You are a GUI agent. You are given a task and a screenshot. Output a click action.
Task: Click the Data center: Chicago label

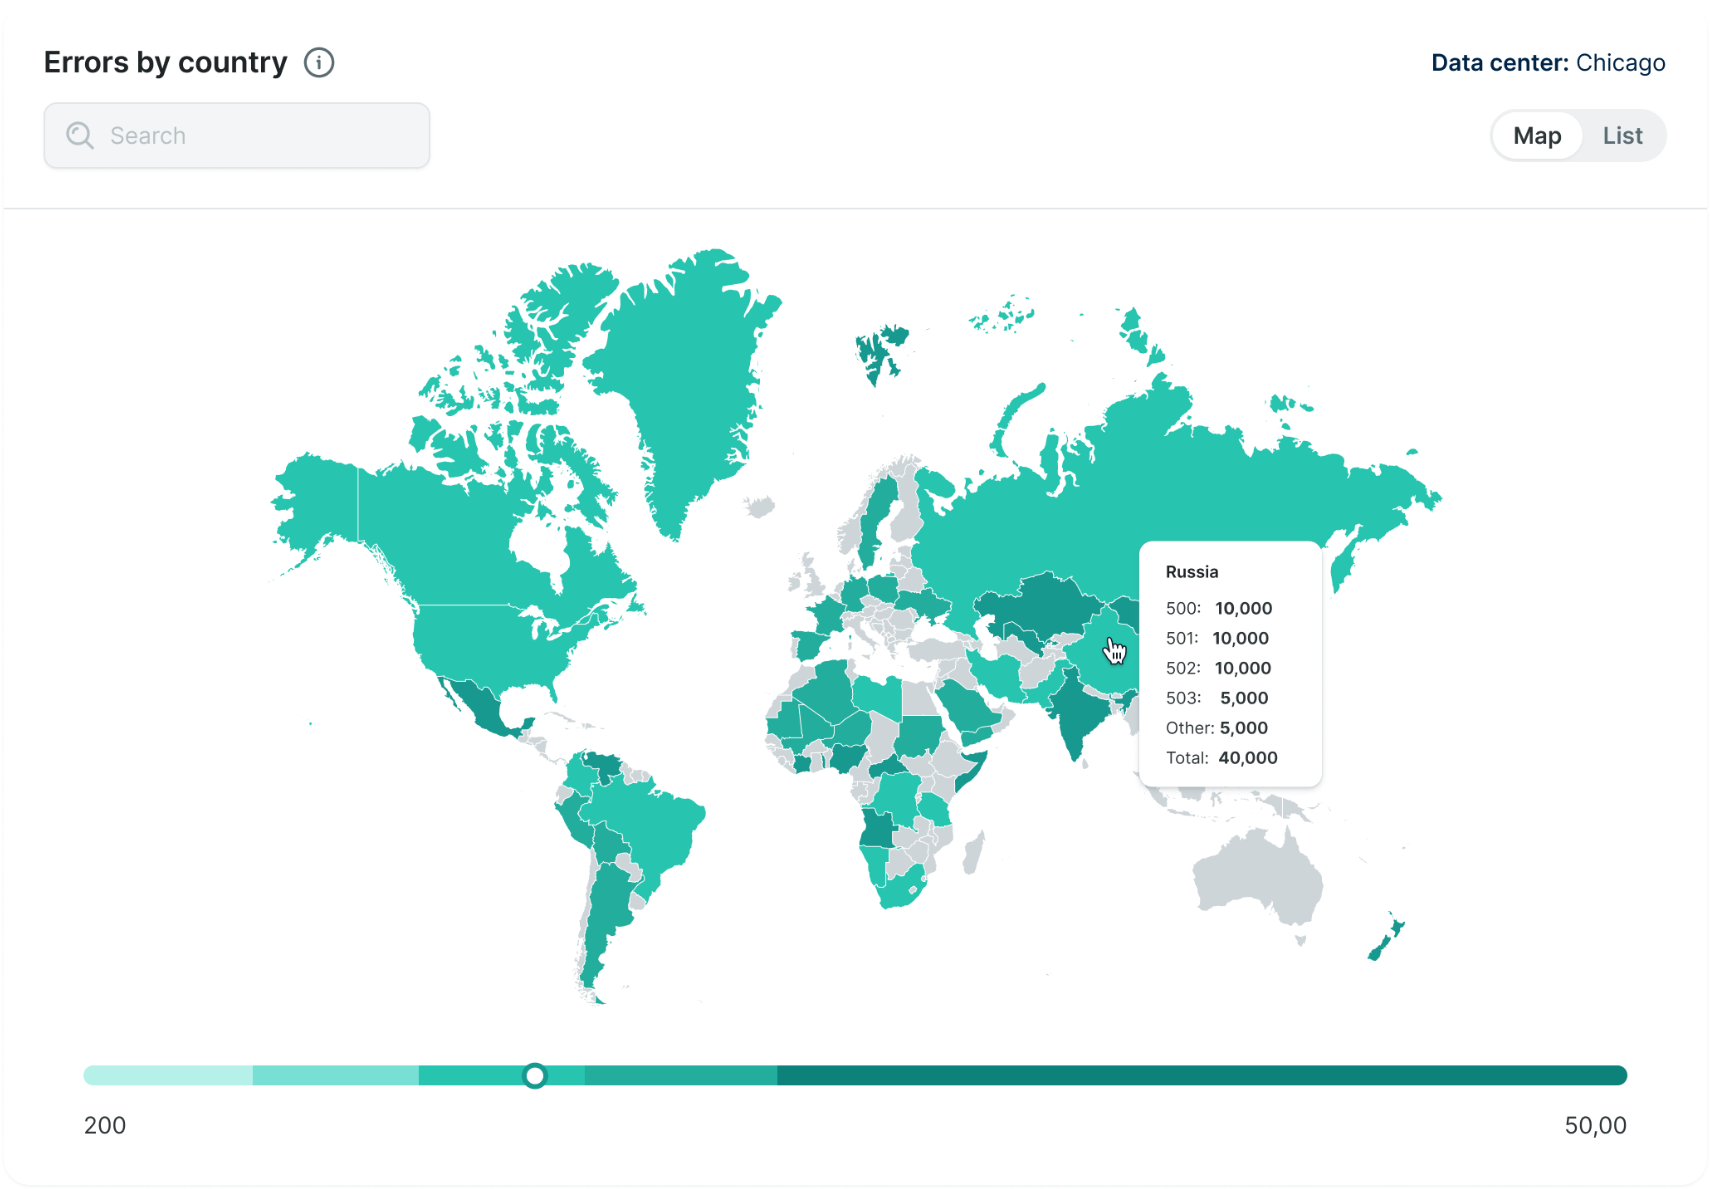tap(1547, 63)
